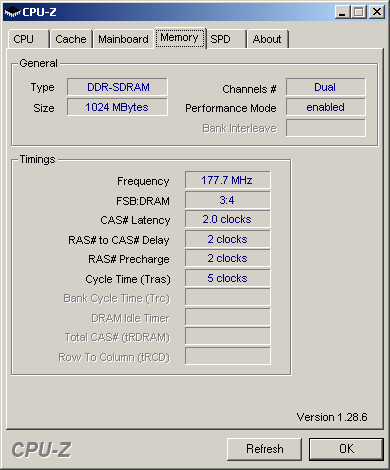Click the empty DRAM Idle Timer field

pos(228,317)
